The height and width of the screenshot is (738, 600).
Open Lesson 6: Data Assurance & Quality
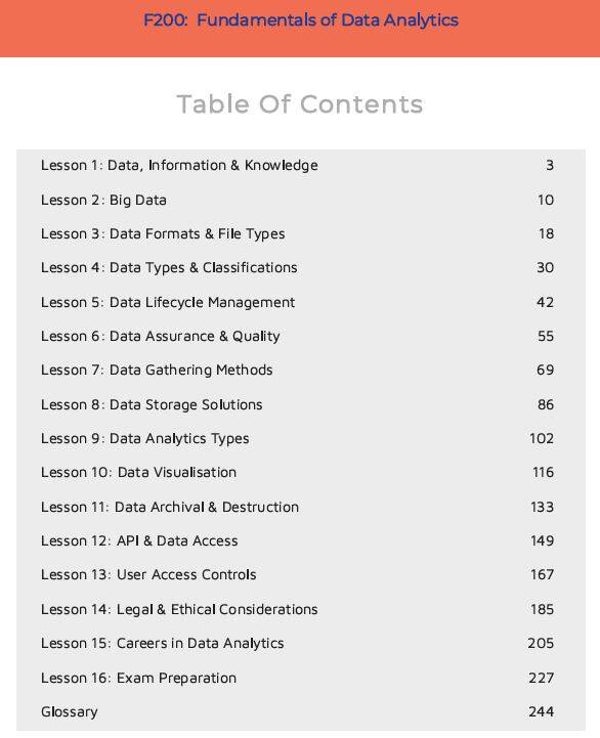[x=160, y=336]
